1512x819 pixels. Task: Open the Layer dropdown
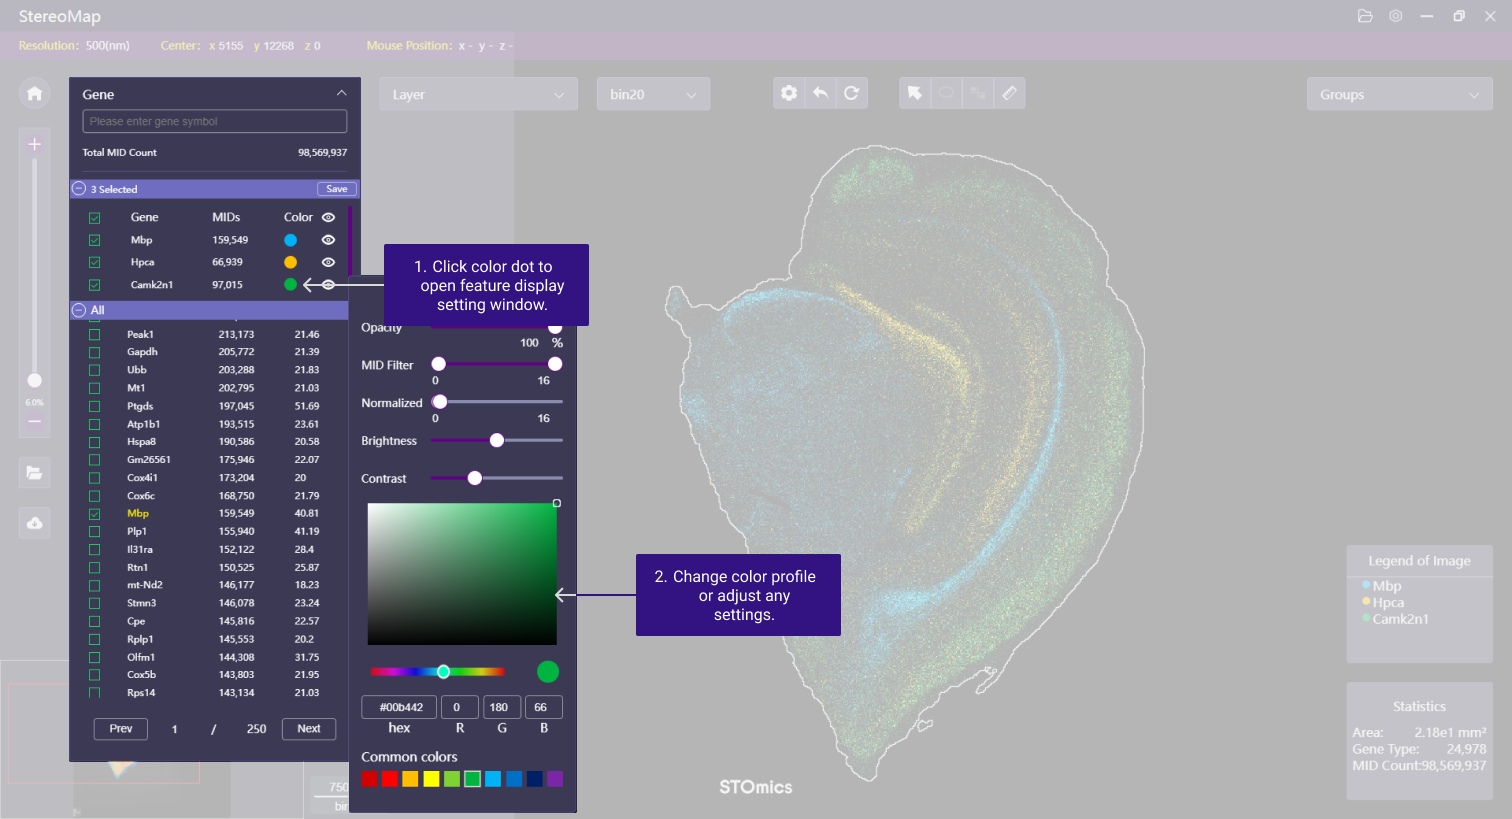pyautogui.click(x=478, y=94)
